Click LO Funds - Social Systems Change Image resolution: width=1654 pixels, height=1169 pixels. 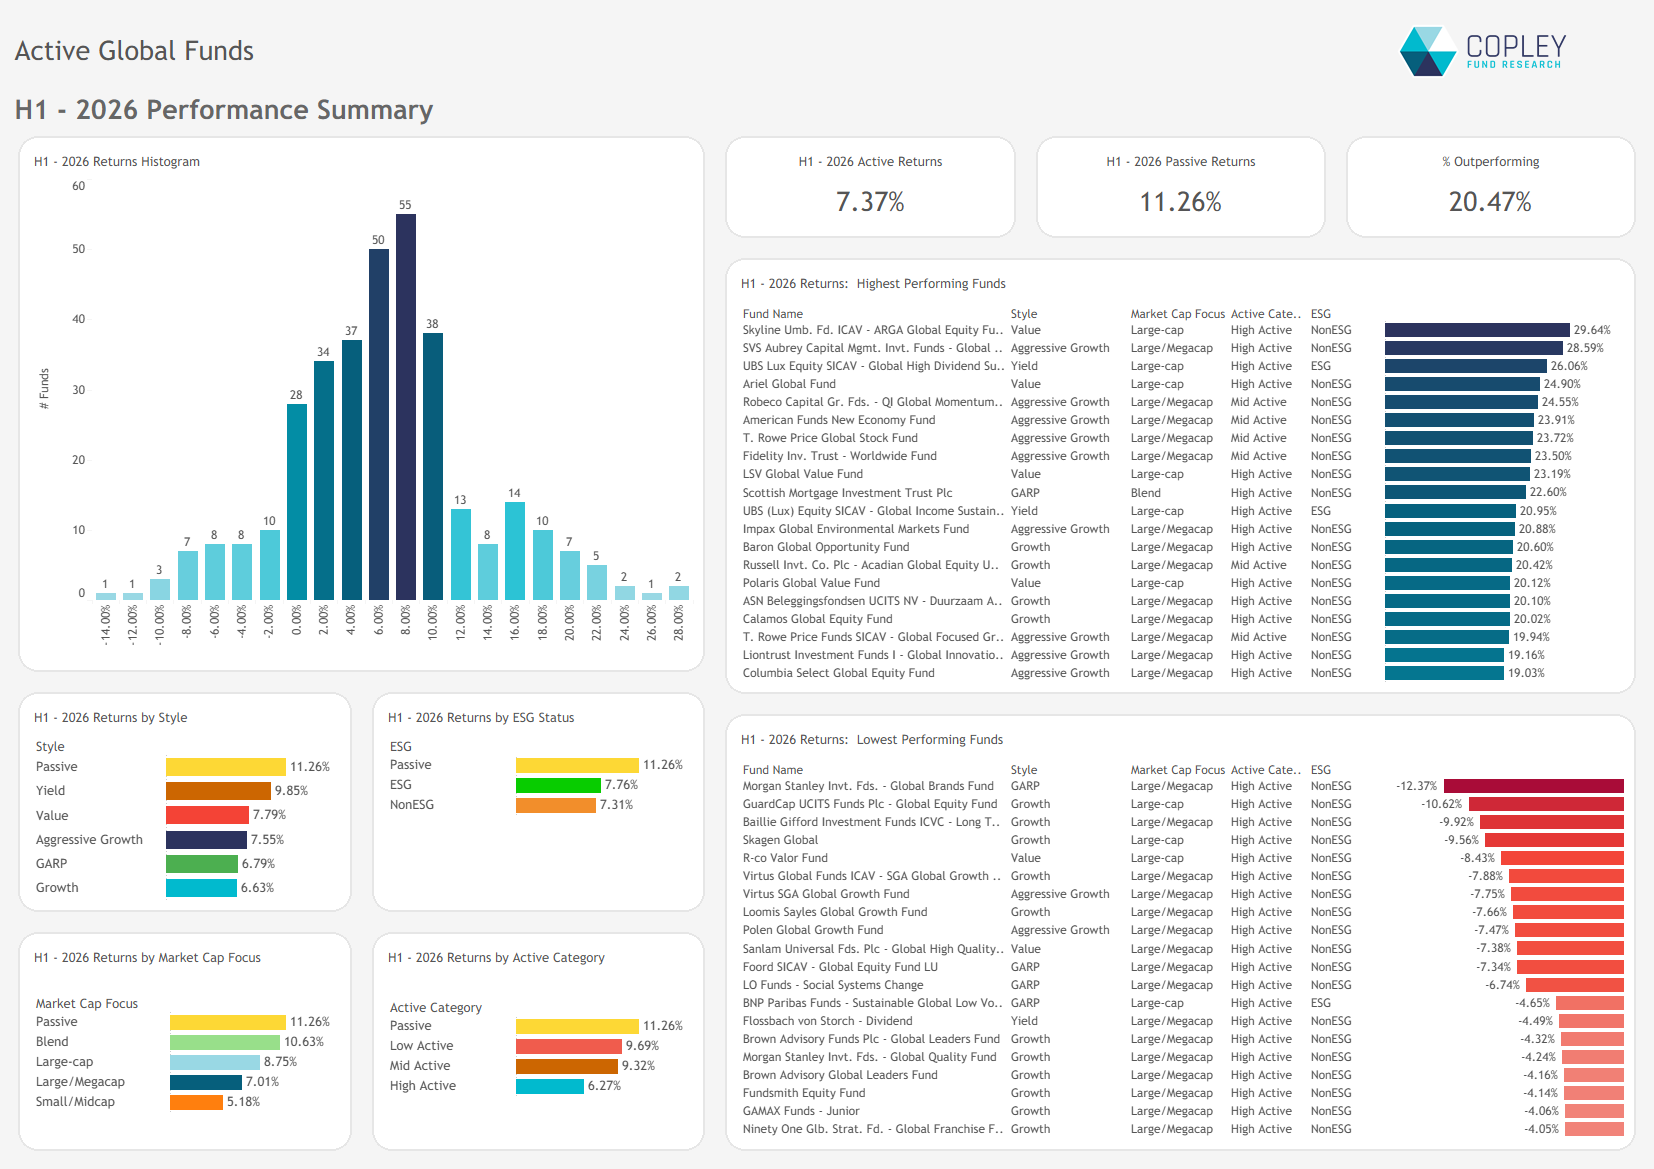click(833, 985)
